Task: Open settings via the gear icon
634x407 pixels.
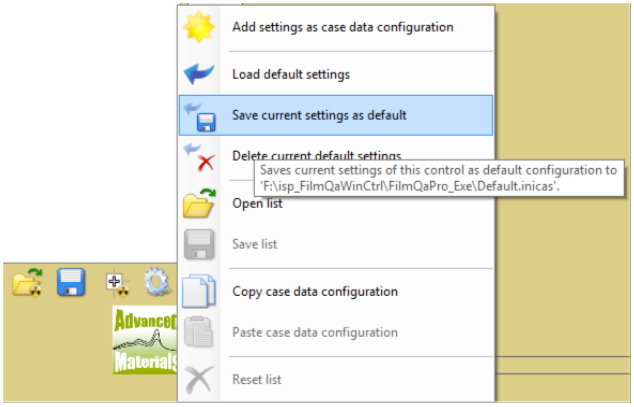Action: click(157, 282)
